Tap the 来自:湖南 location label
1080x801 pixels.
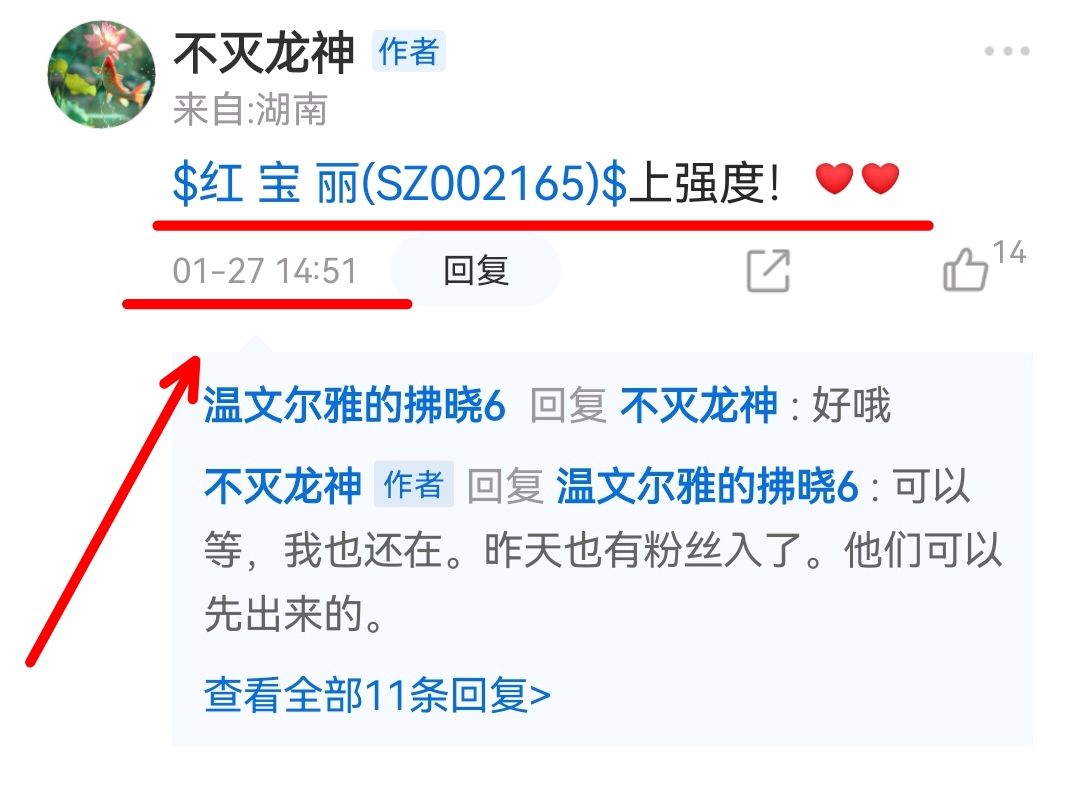[250, 110]
